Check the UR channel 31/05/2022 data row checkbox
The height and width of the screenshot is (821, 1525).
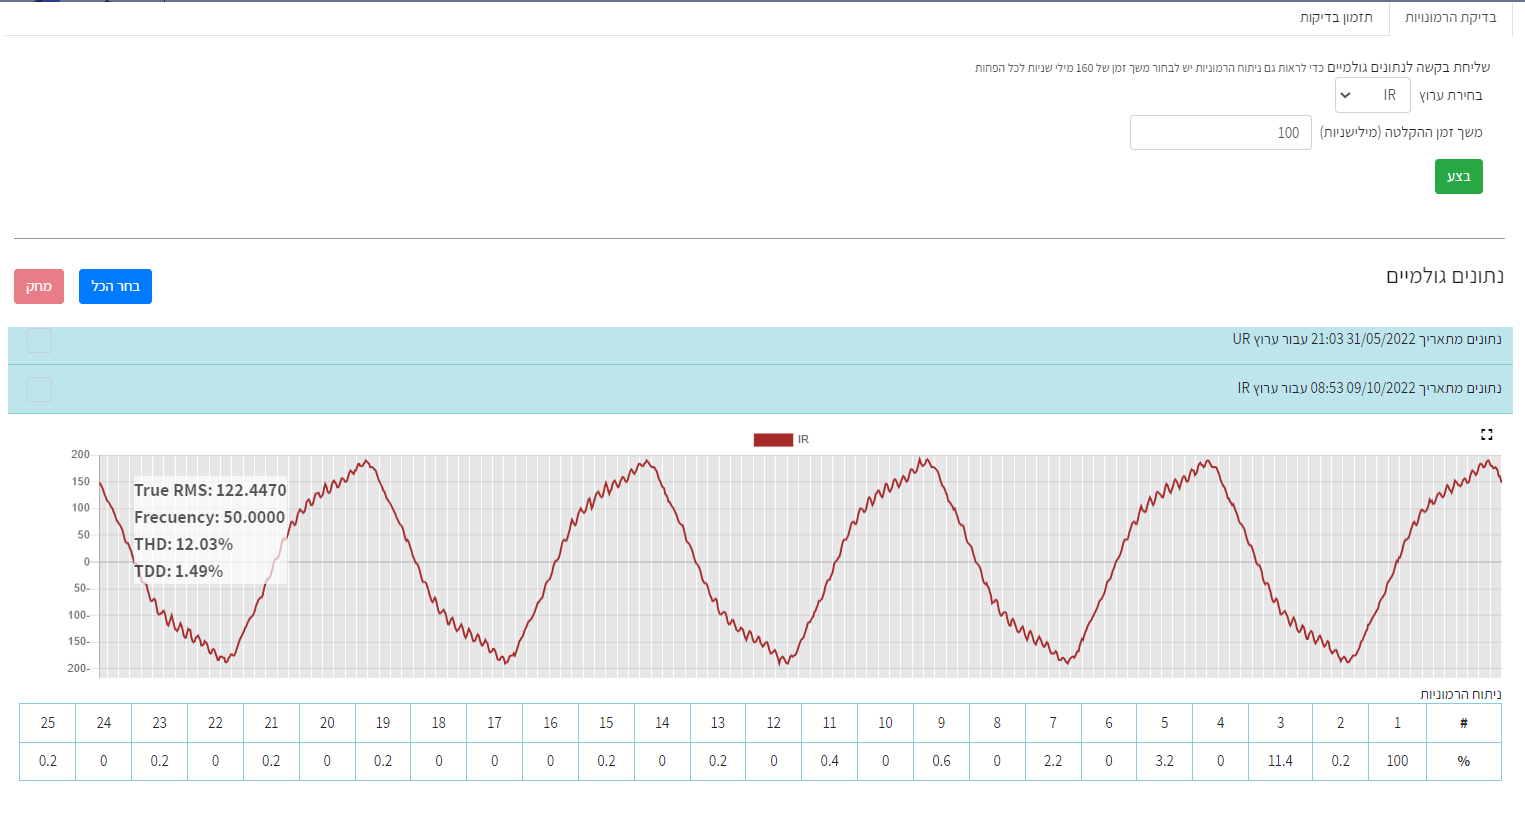[39, 340]
